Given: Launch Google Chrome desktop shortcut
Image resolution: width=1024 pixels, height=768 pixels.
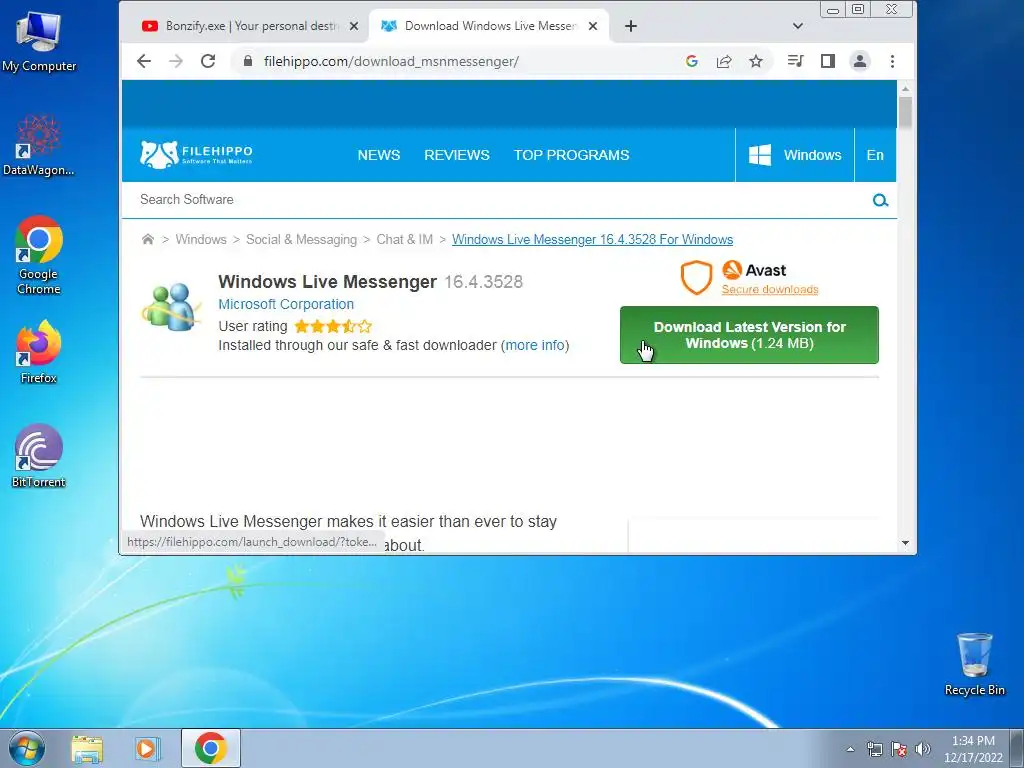Looking at the screenshot, I should [39, 255].
